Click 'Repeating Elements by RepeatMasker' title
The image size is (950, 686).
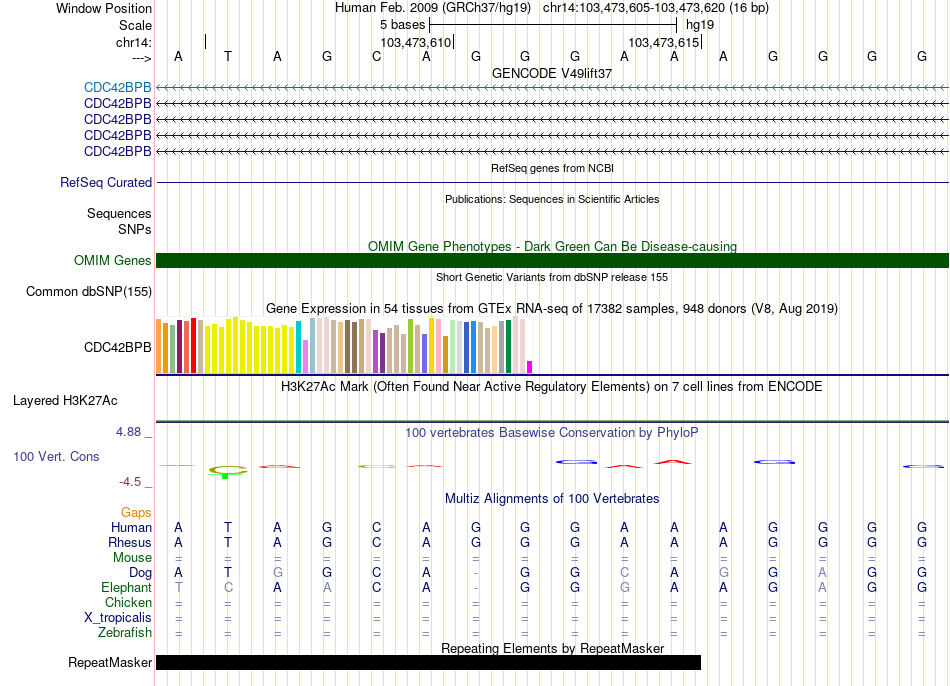pyautogui.click(x=552, y=648)
